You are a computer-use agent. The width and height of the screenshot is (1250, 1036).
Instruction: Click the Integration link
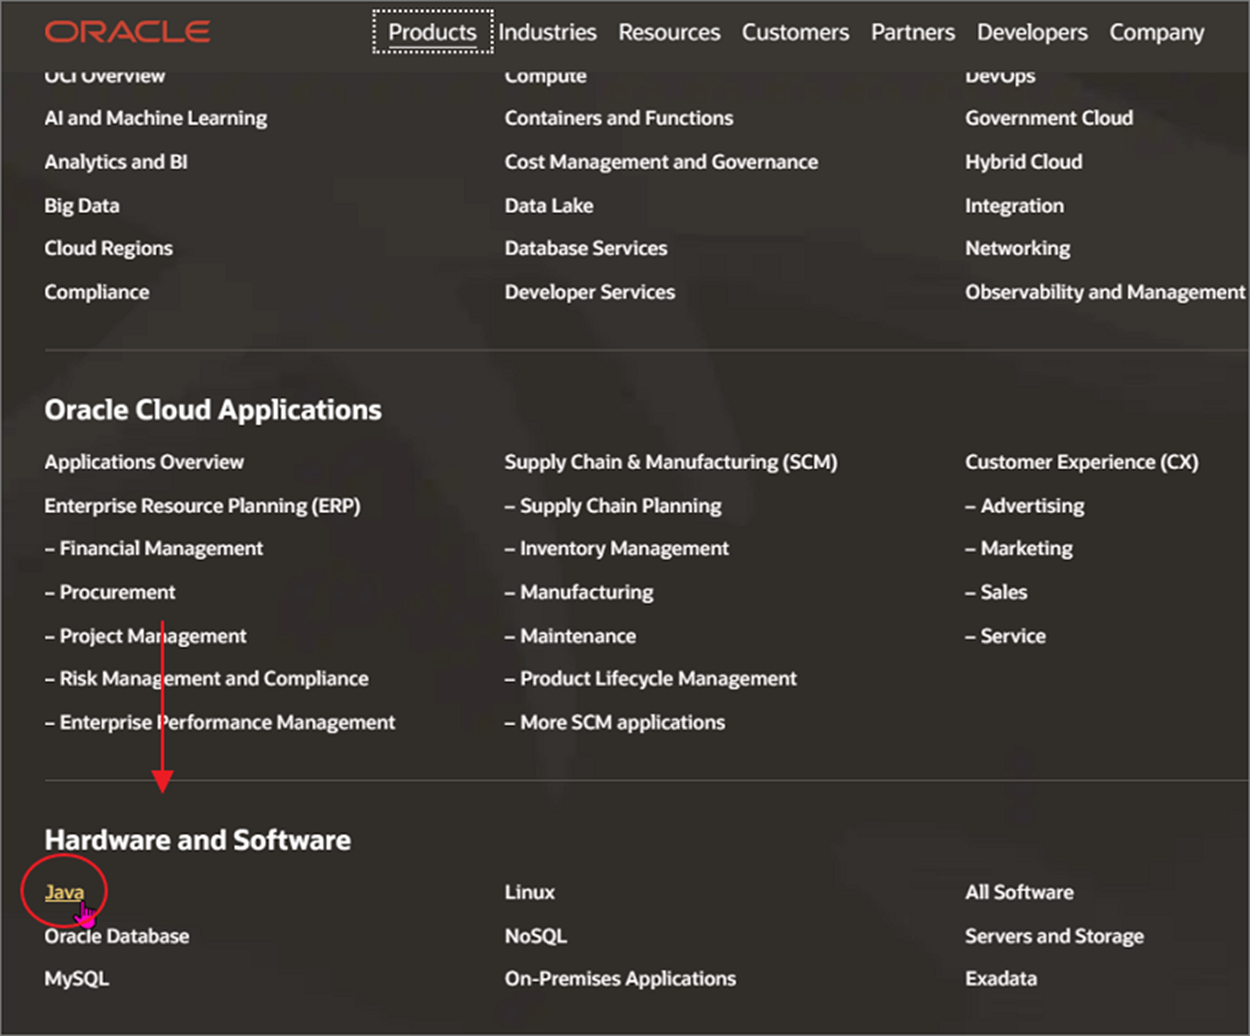coord(1014,206)
